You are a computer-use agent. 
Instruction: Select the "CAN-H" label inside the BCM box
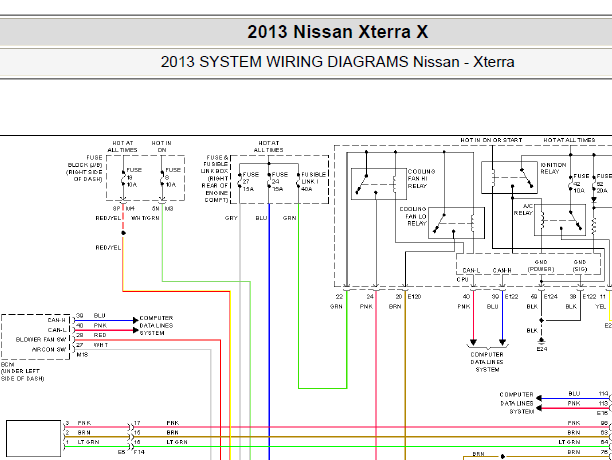(57, 320)
